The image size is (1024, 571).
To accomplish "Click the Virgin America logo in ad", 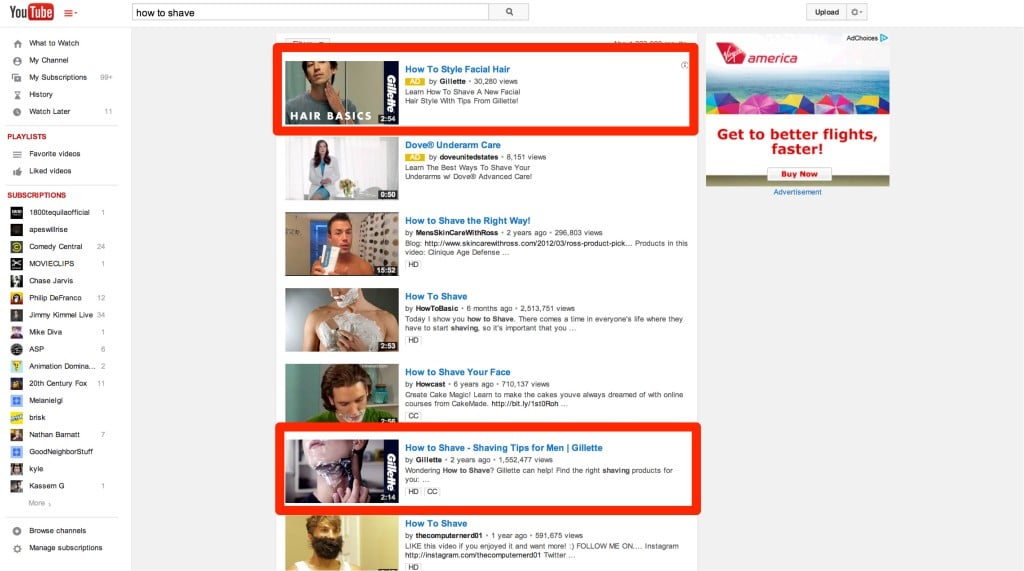I will pyautogui.click(x=757, y=54).
